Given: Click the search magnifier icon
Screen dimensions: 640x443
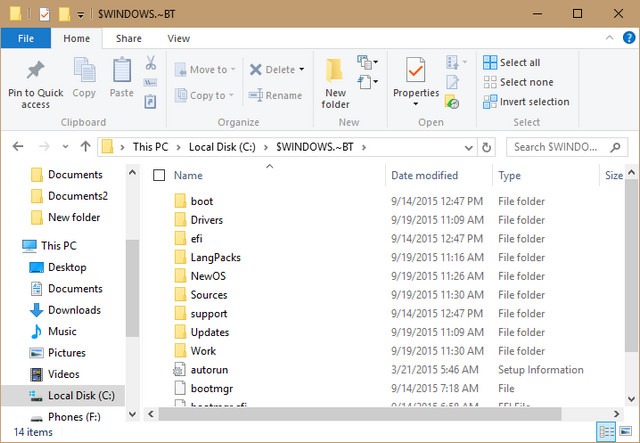Looking at the screenshot, I should pos(616,147).
